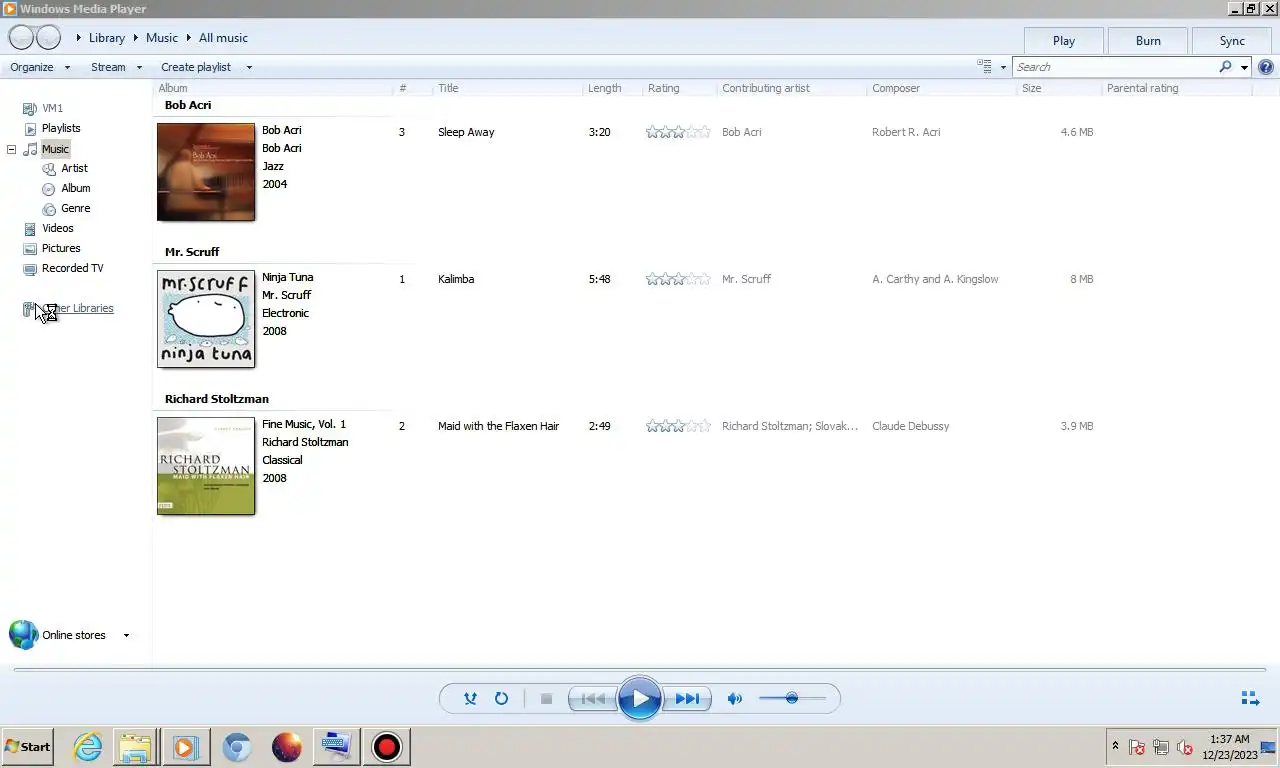Open Online stores dropdown arrow
The width and height of the screenshot is (1280, 768).
click(x=126, y=635)
